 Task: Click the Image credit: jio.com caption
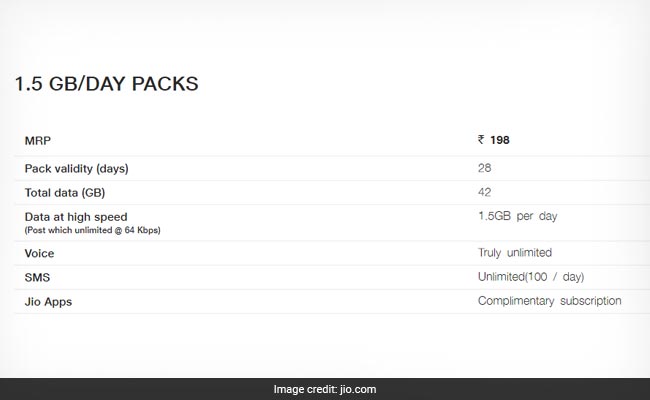[325, 389]
